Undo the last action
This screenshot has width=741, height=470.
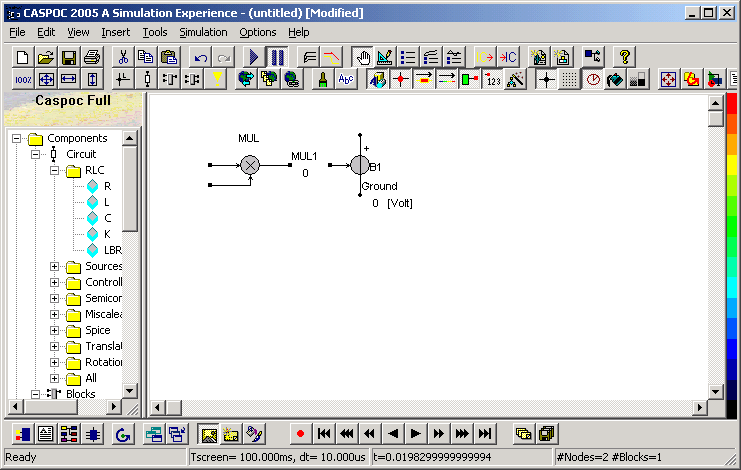tap(200, 57)
